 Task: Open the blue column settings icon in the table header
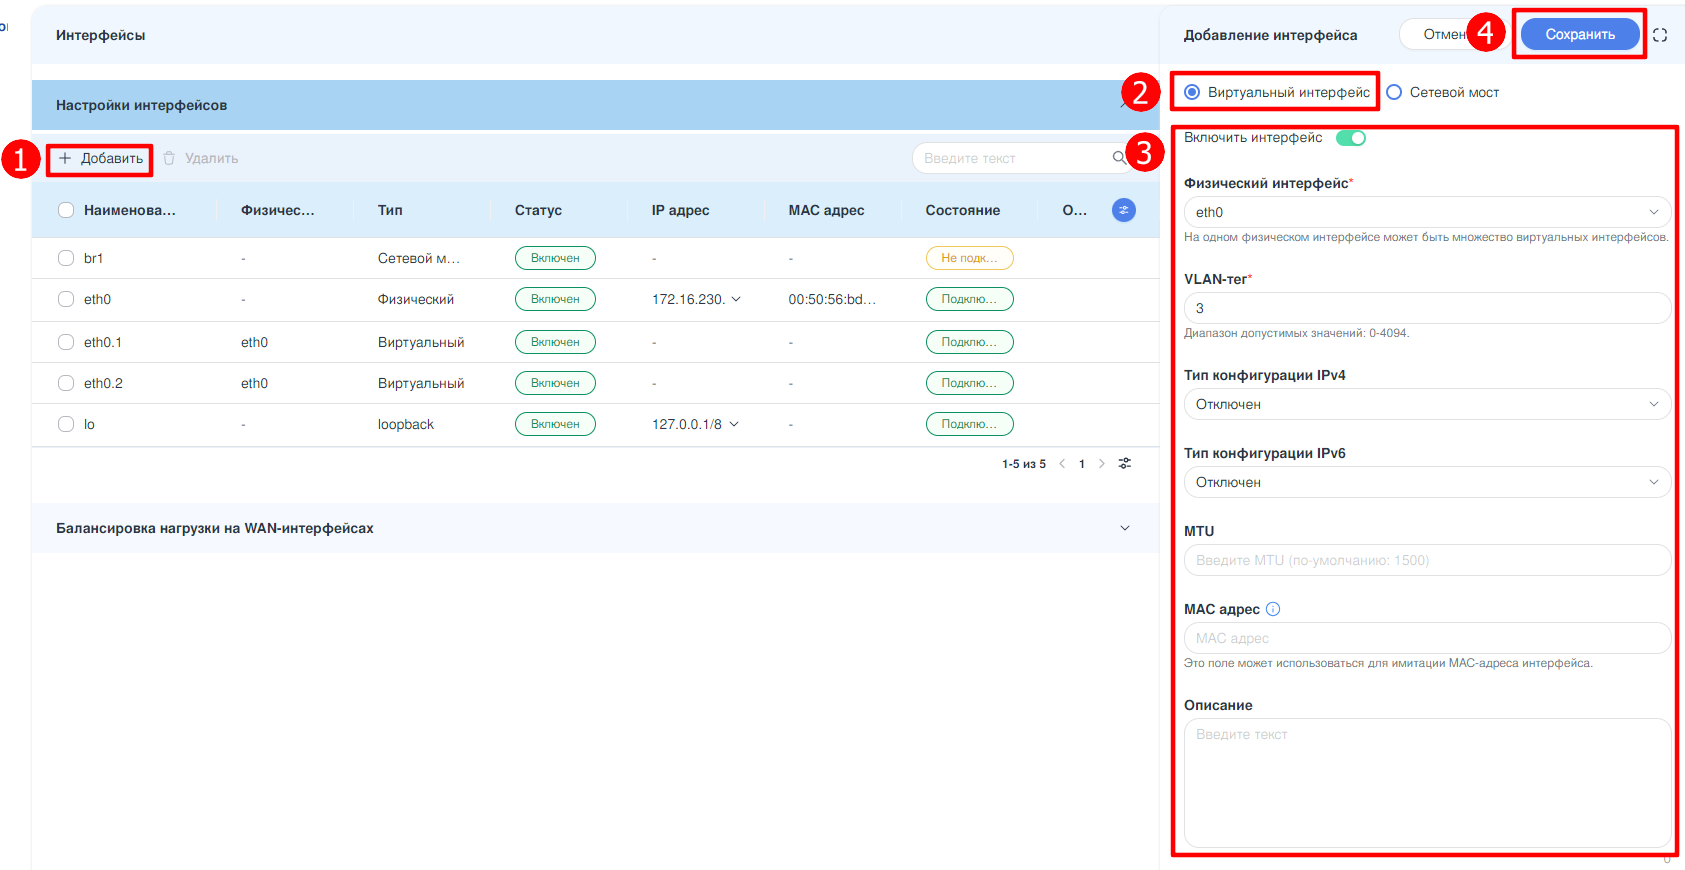[1124, 210]
